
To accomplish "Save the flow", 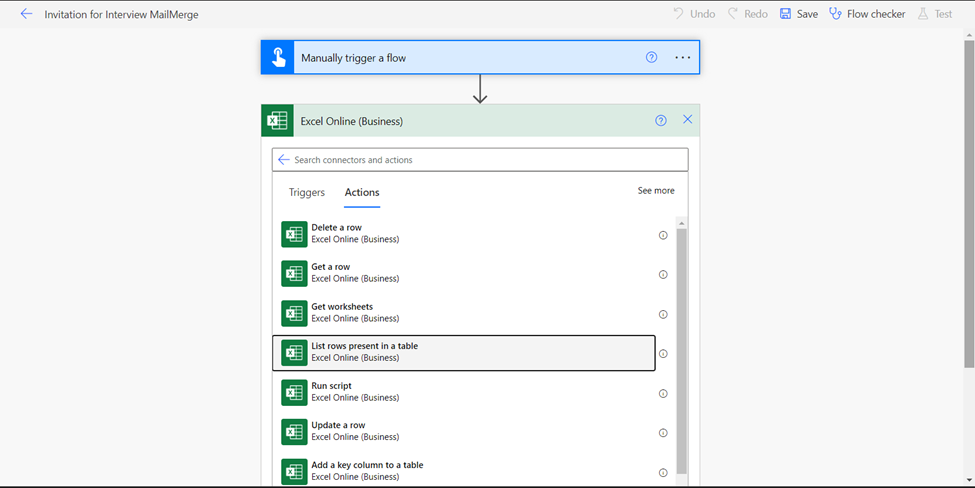I will pyautogui.click(x=799, y=14).
